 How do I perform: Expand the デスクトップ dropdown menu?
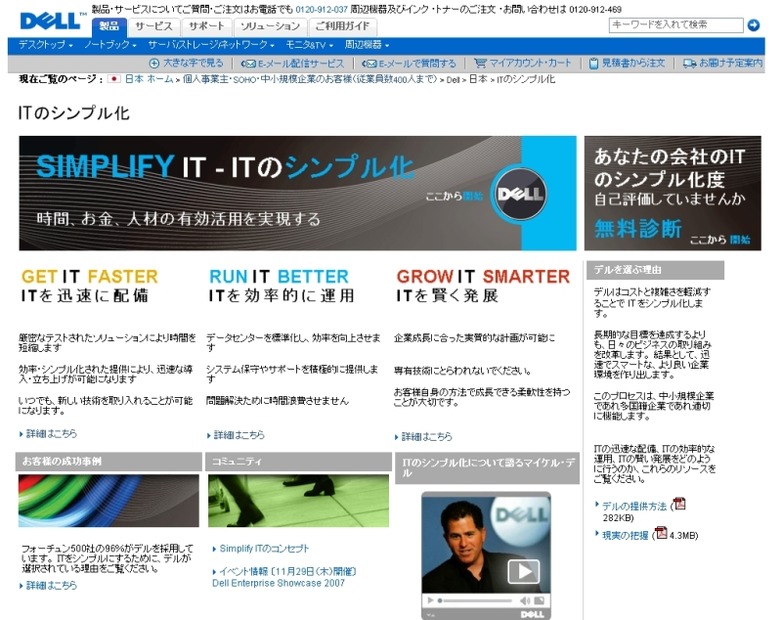click(46, 45)
